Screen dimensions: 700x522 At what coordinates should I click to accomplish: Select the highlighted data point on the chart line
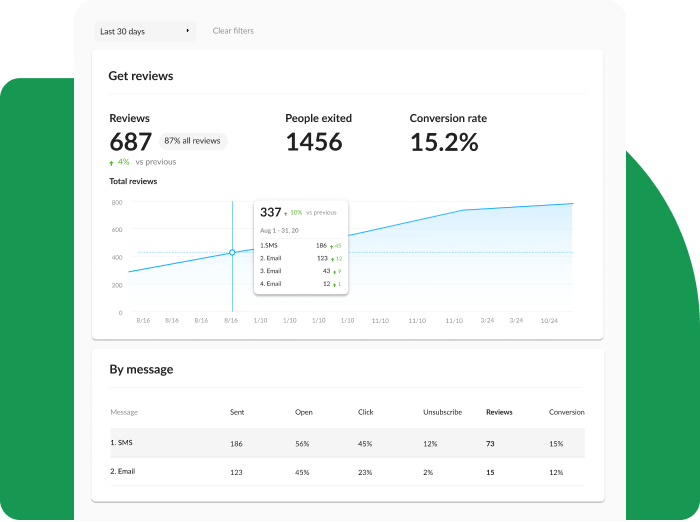pyautogui.click(x=232, y=253)
